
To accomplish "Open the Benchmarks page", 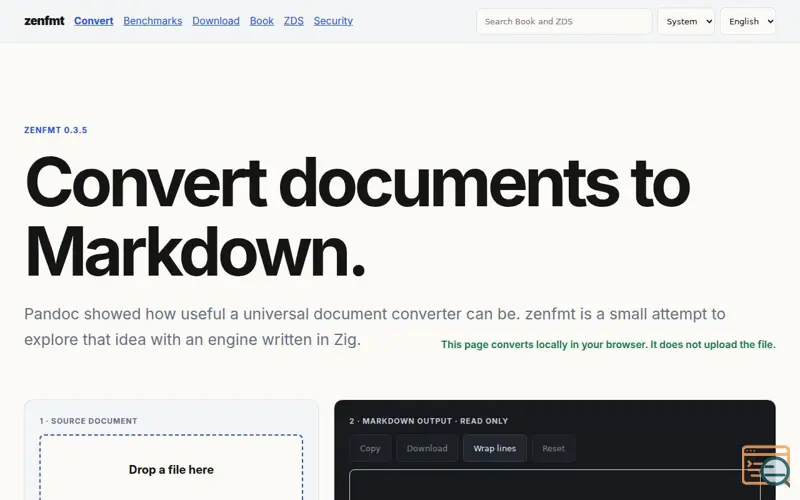I will pyautogui.click(x=153, y=21).
